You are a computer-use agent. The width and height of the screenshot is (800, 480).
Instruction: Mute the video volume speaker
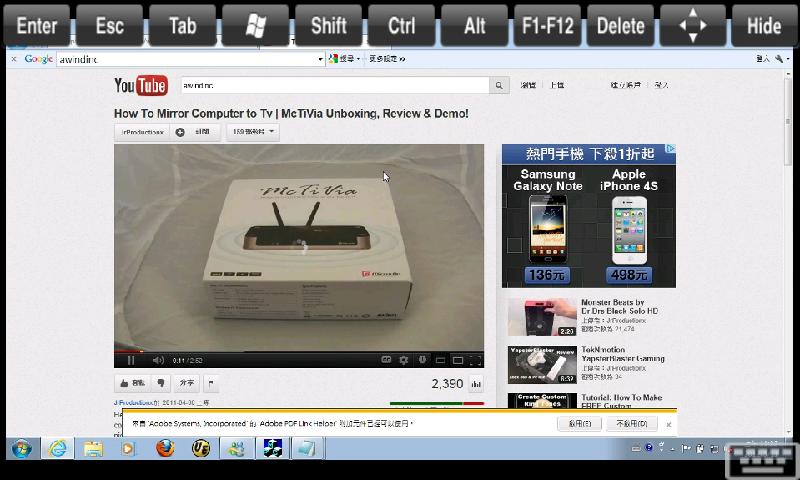click(x=158, y=360)
